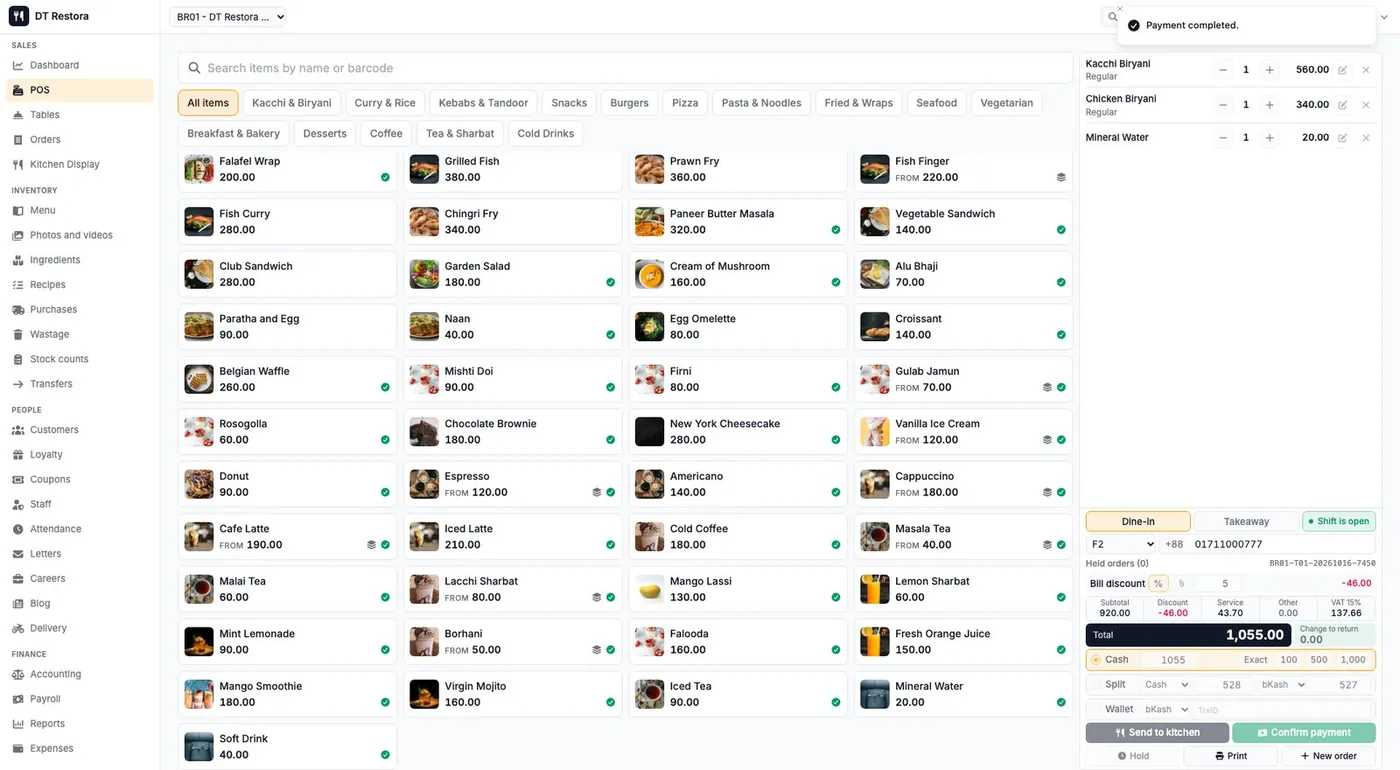The image size is (1400, 770).
Task: Open the Loyalty sidebar entry
Action: 79,454
